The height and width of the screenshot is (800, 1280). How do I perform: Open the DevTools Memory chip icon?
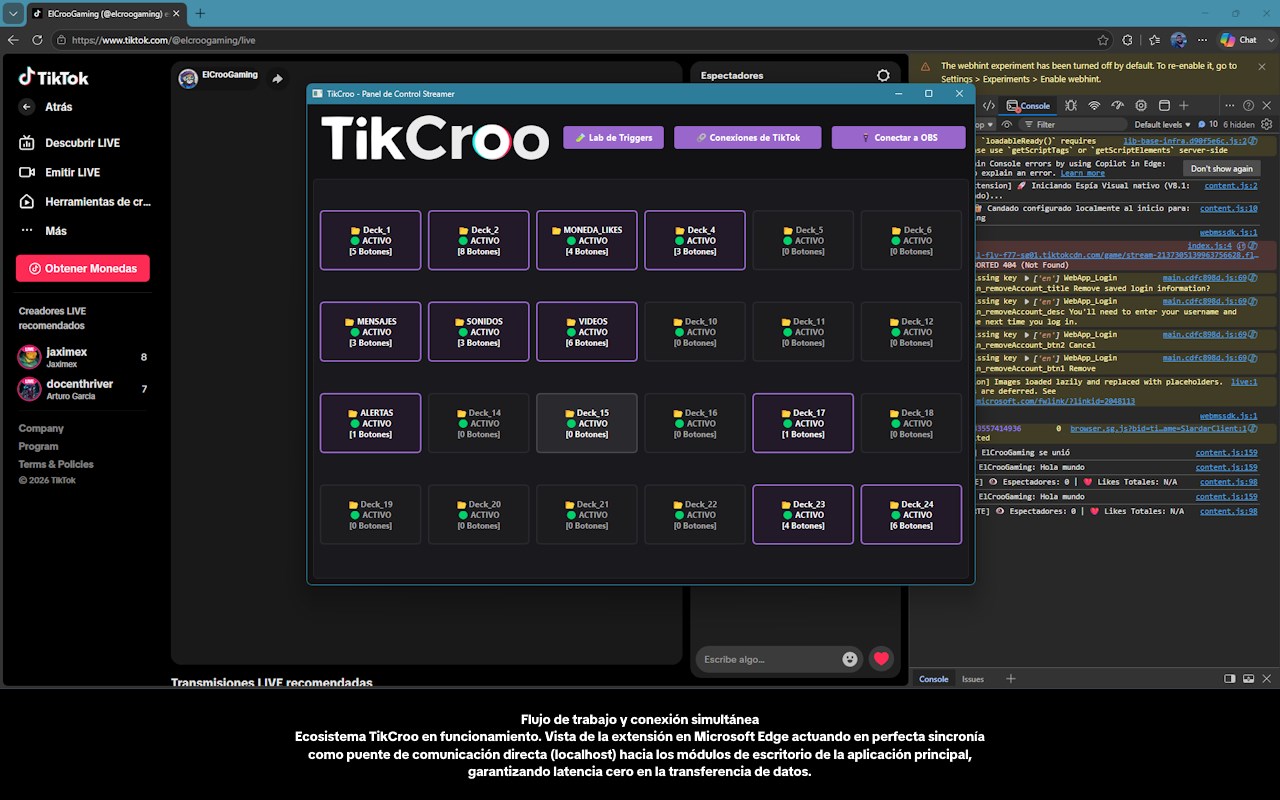(1141, 106)
